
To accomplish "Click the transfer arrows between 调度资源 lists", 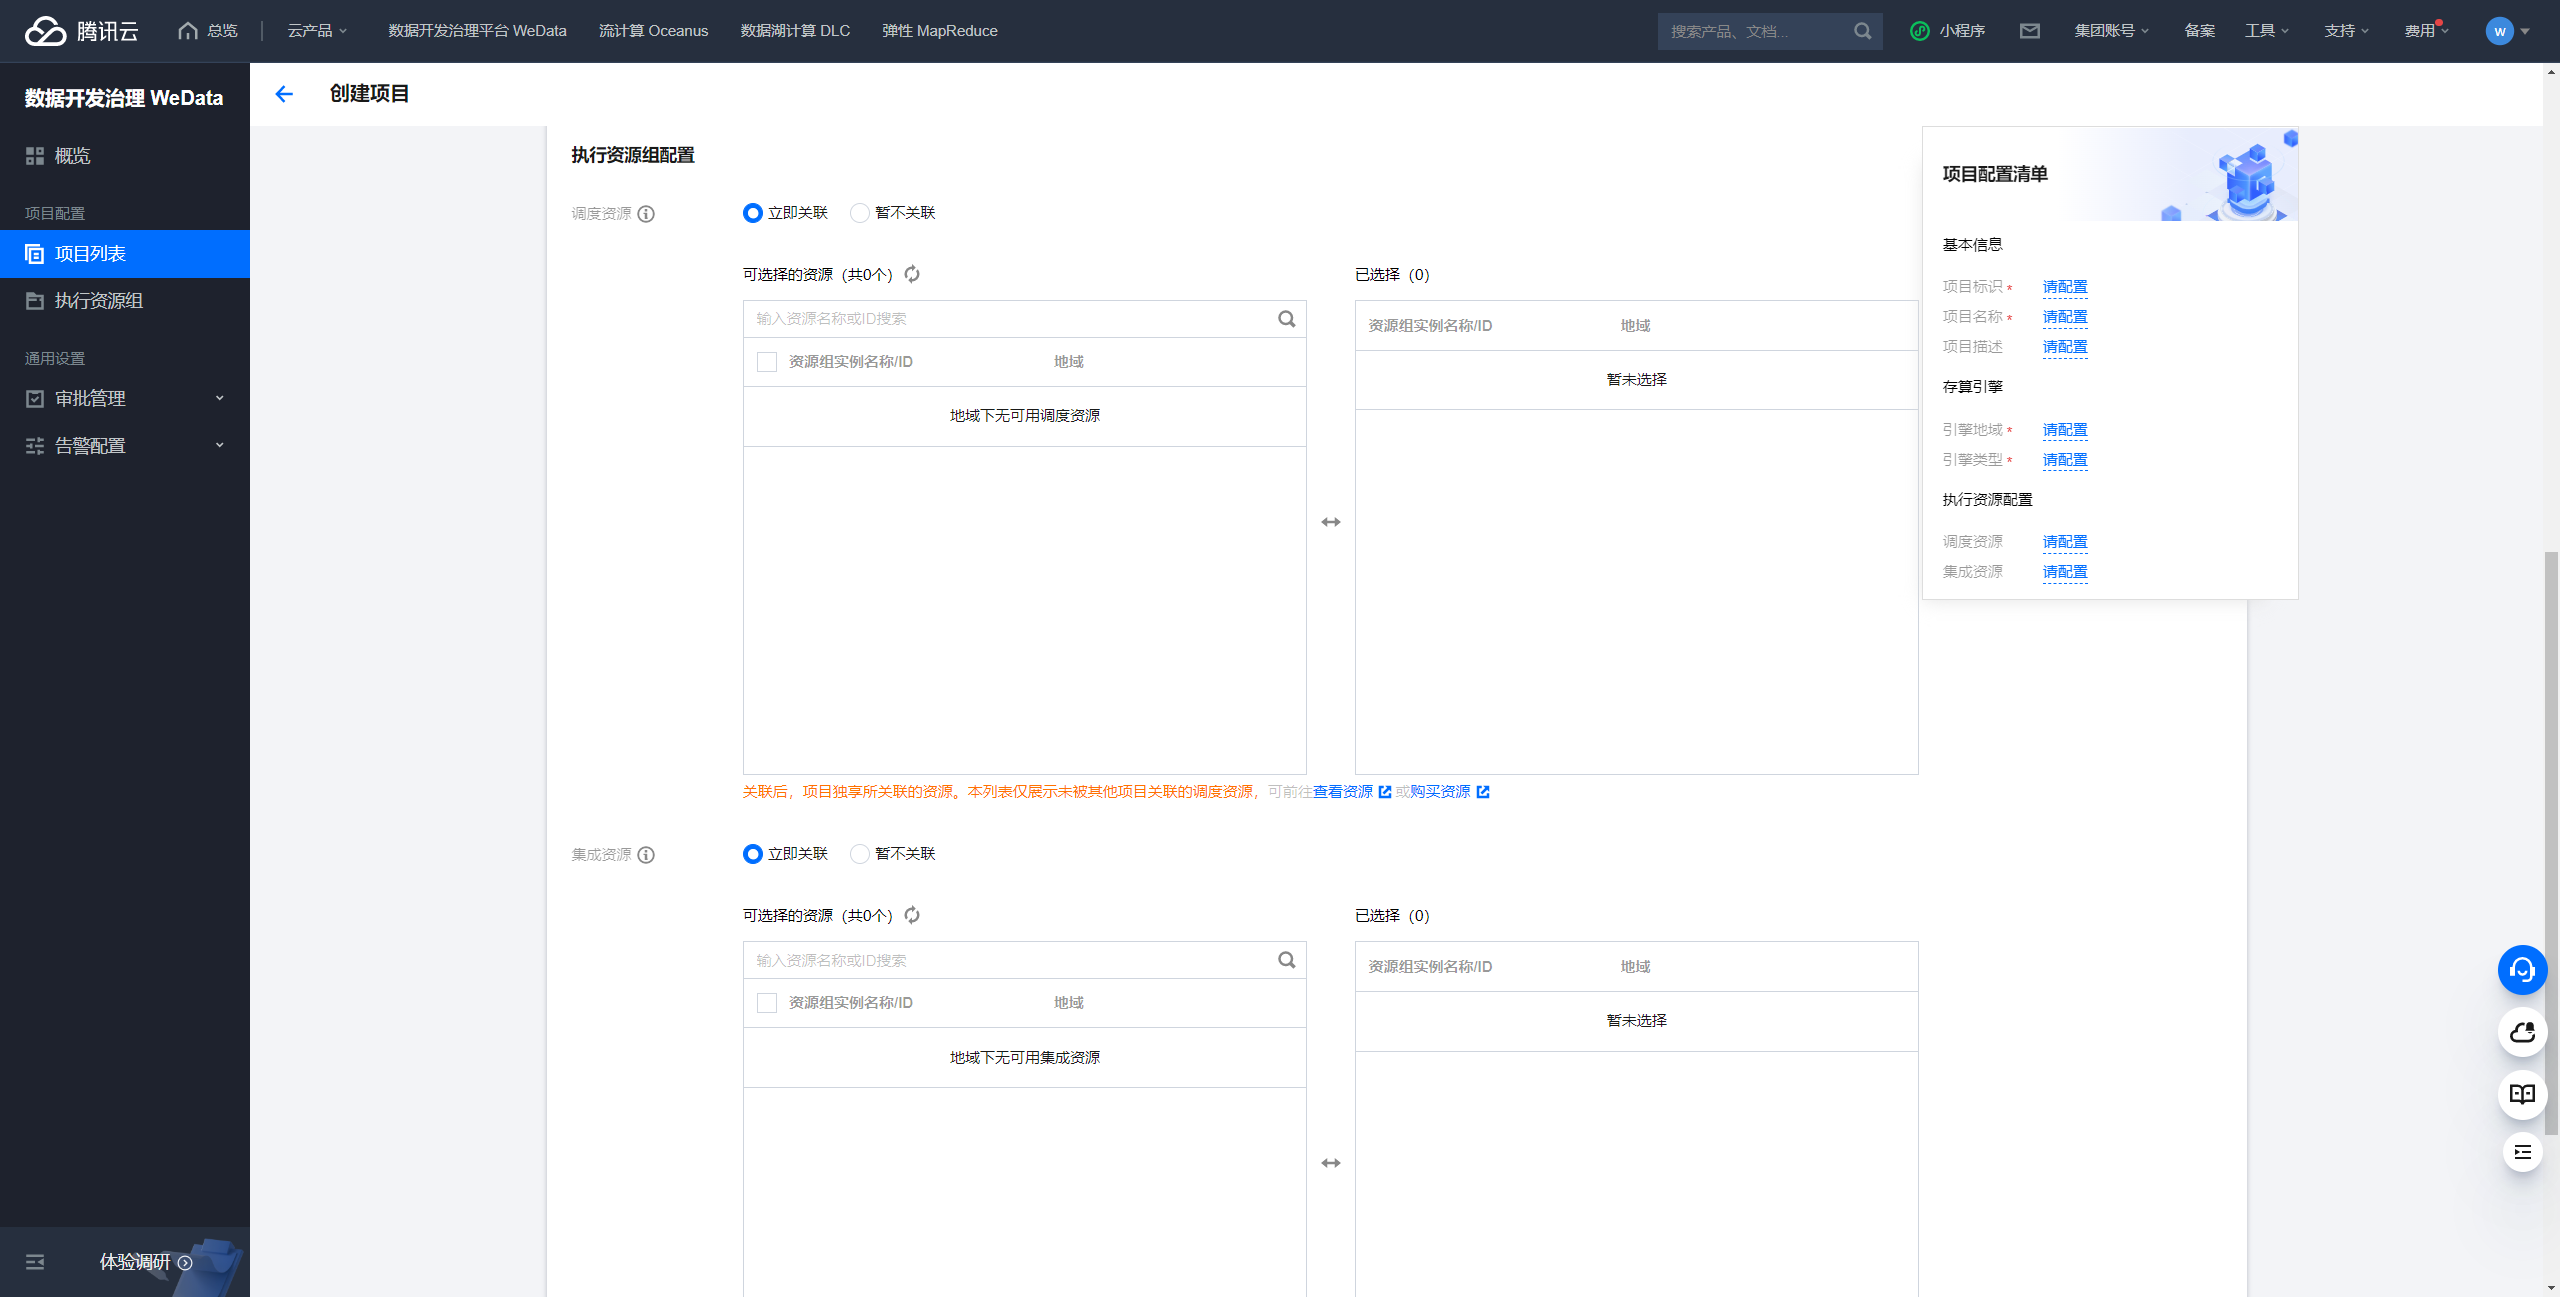I will tap(1330, 522).
